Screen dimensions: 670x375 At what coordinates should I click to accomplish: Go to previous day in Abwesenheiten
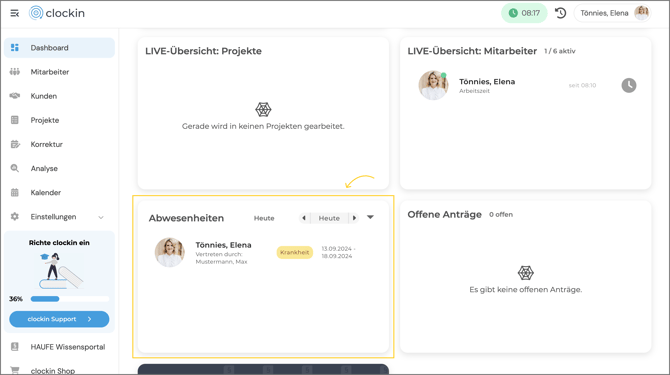304,218
